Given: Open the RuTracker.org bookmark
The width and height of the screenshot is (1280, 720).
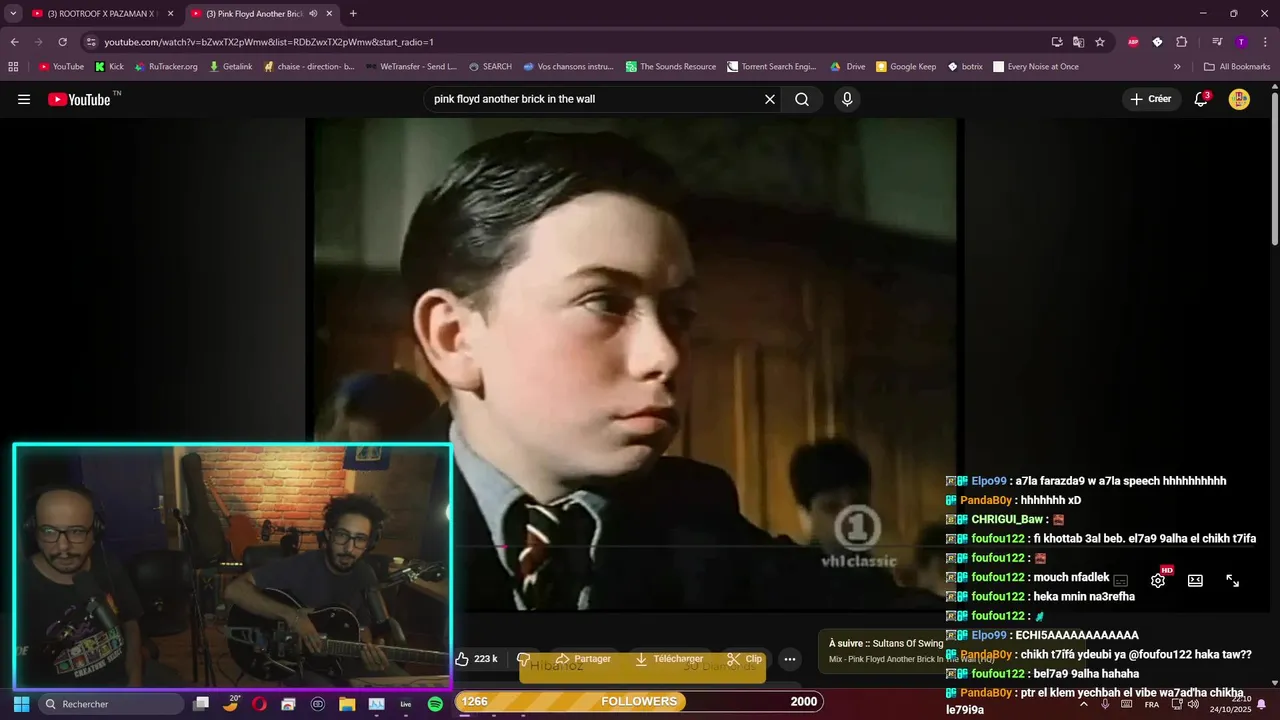Looking at the screenshot, I should [x=166, y=67].
